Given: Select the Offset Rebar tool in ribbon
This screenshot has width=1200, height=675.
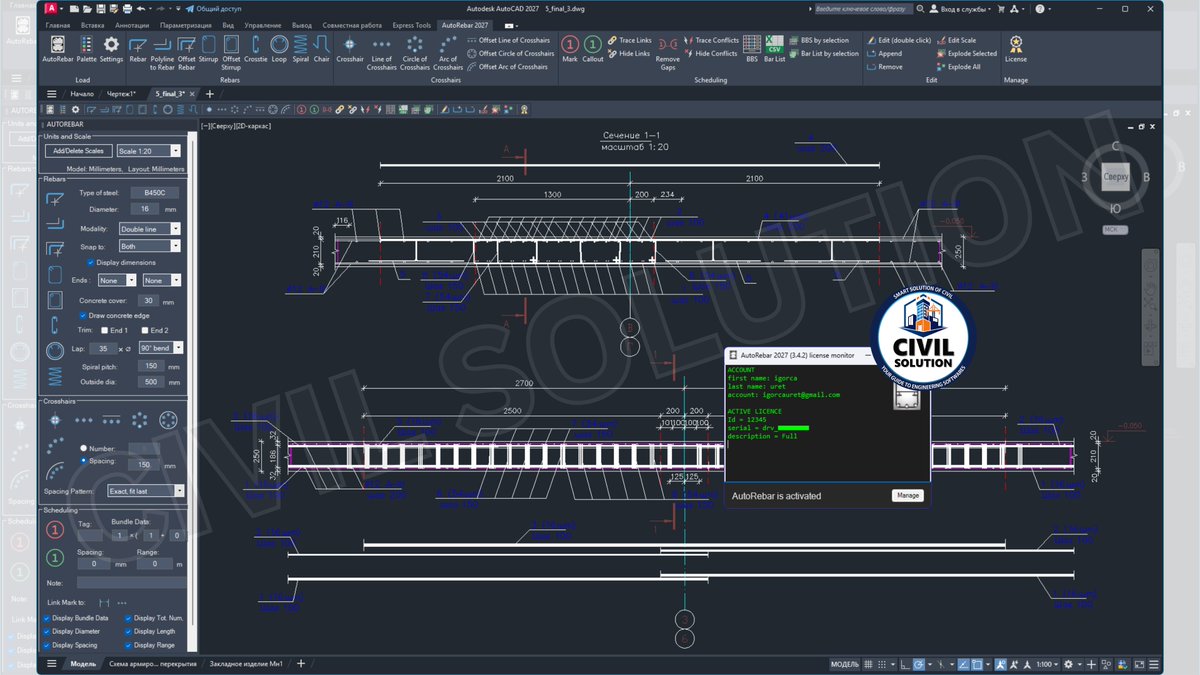Looking at the screenshot, I should coord(187,53).
